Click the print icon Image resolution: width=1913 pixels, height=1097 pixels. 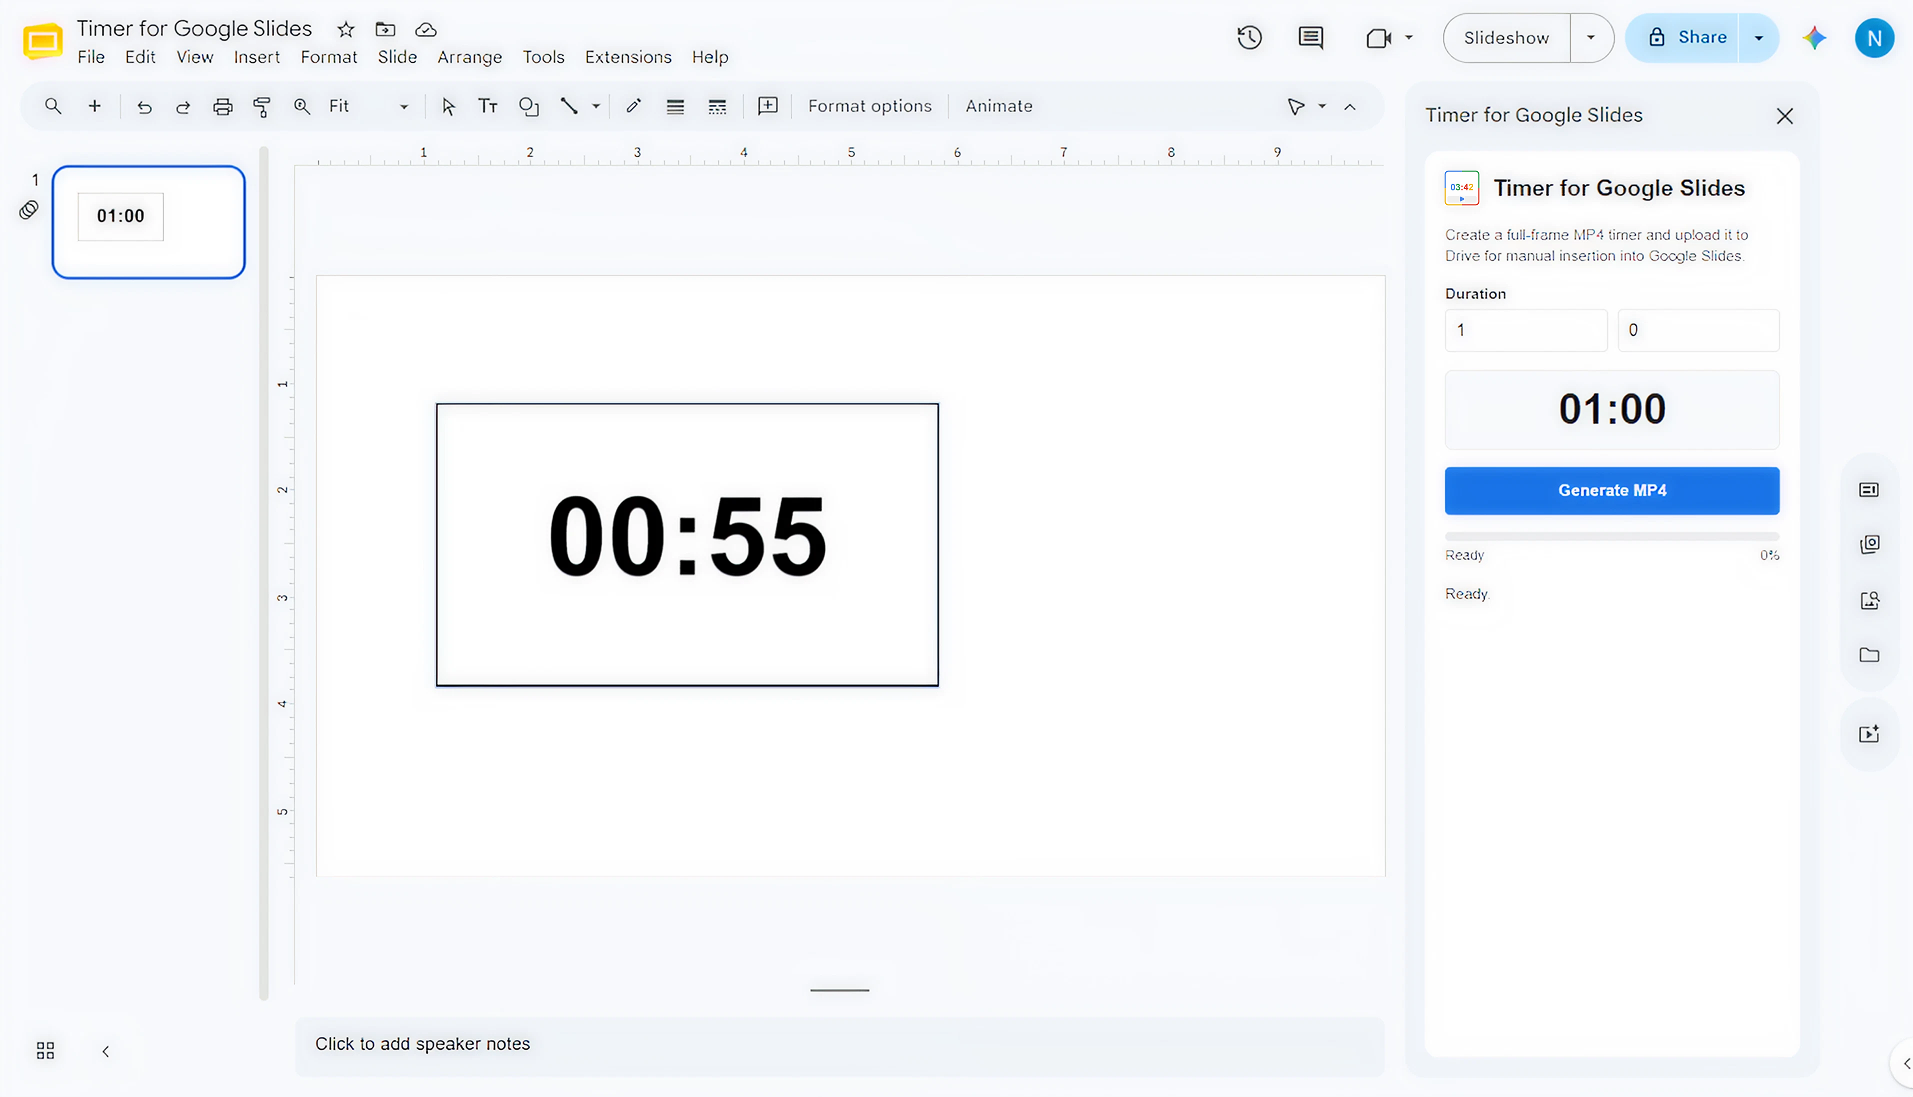[222, 106]
